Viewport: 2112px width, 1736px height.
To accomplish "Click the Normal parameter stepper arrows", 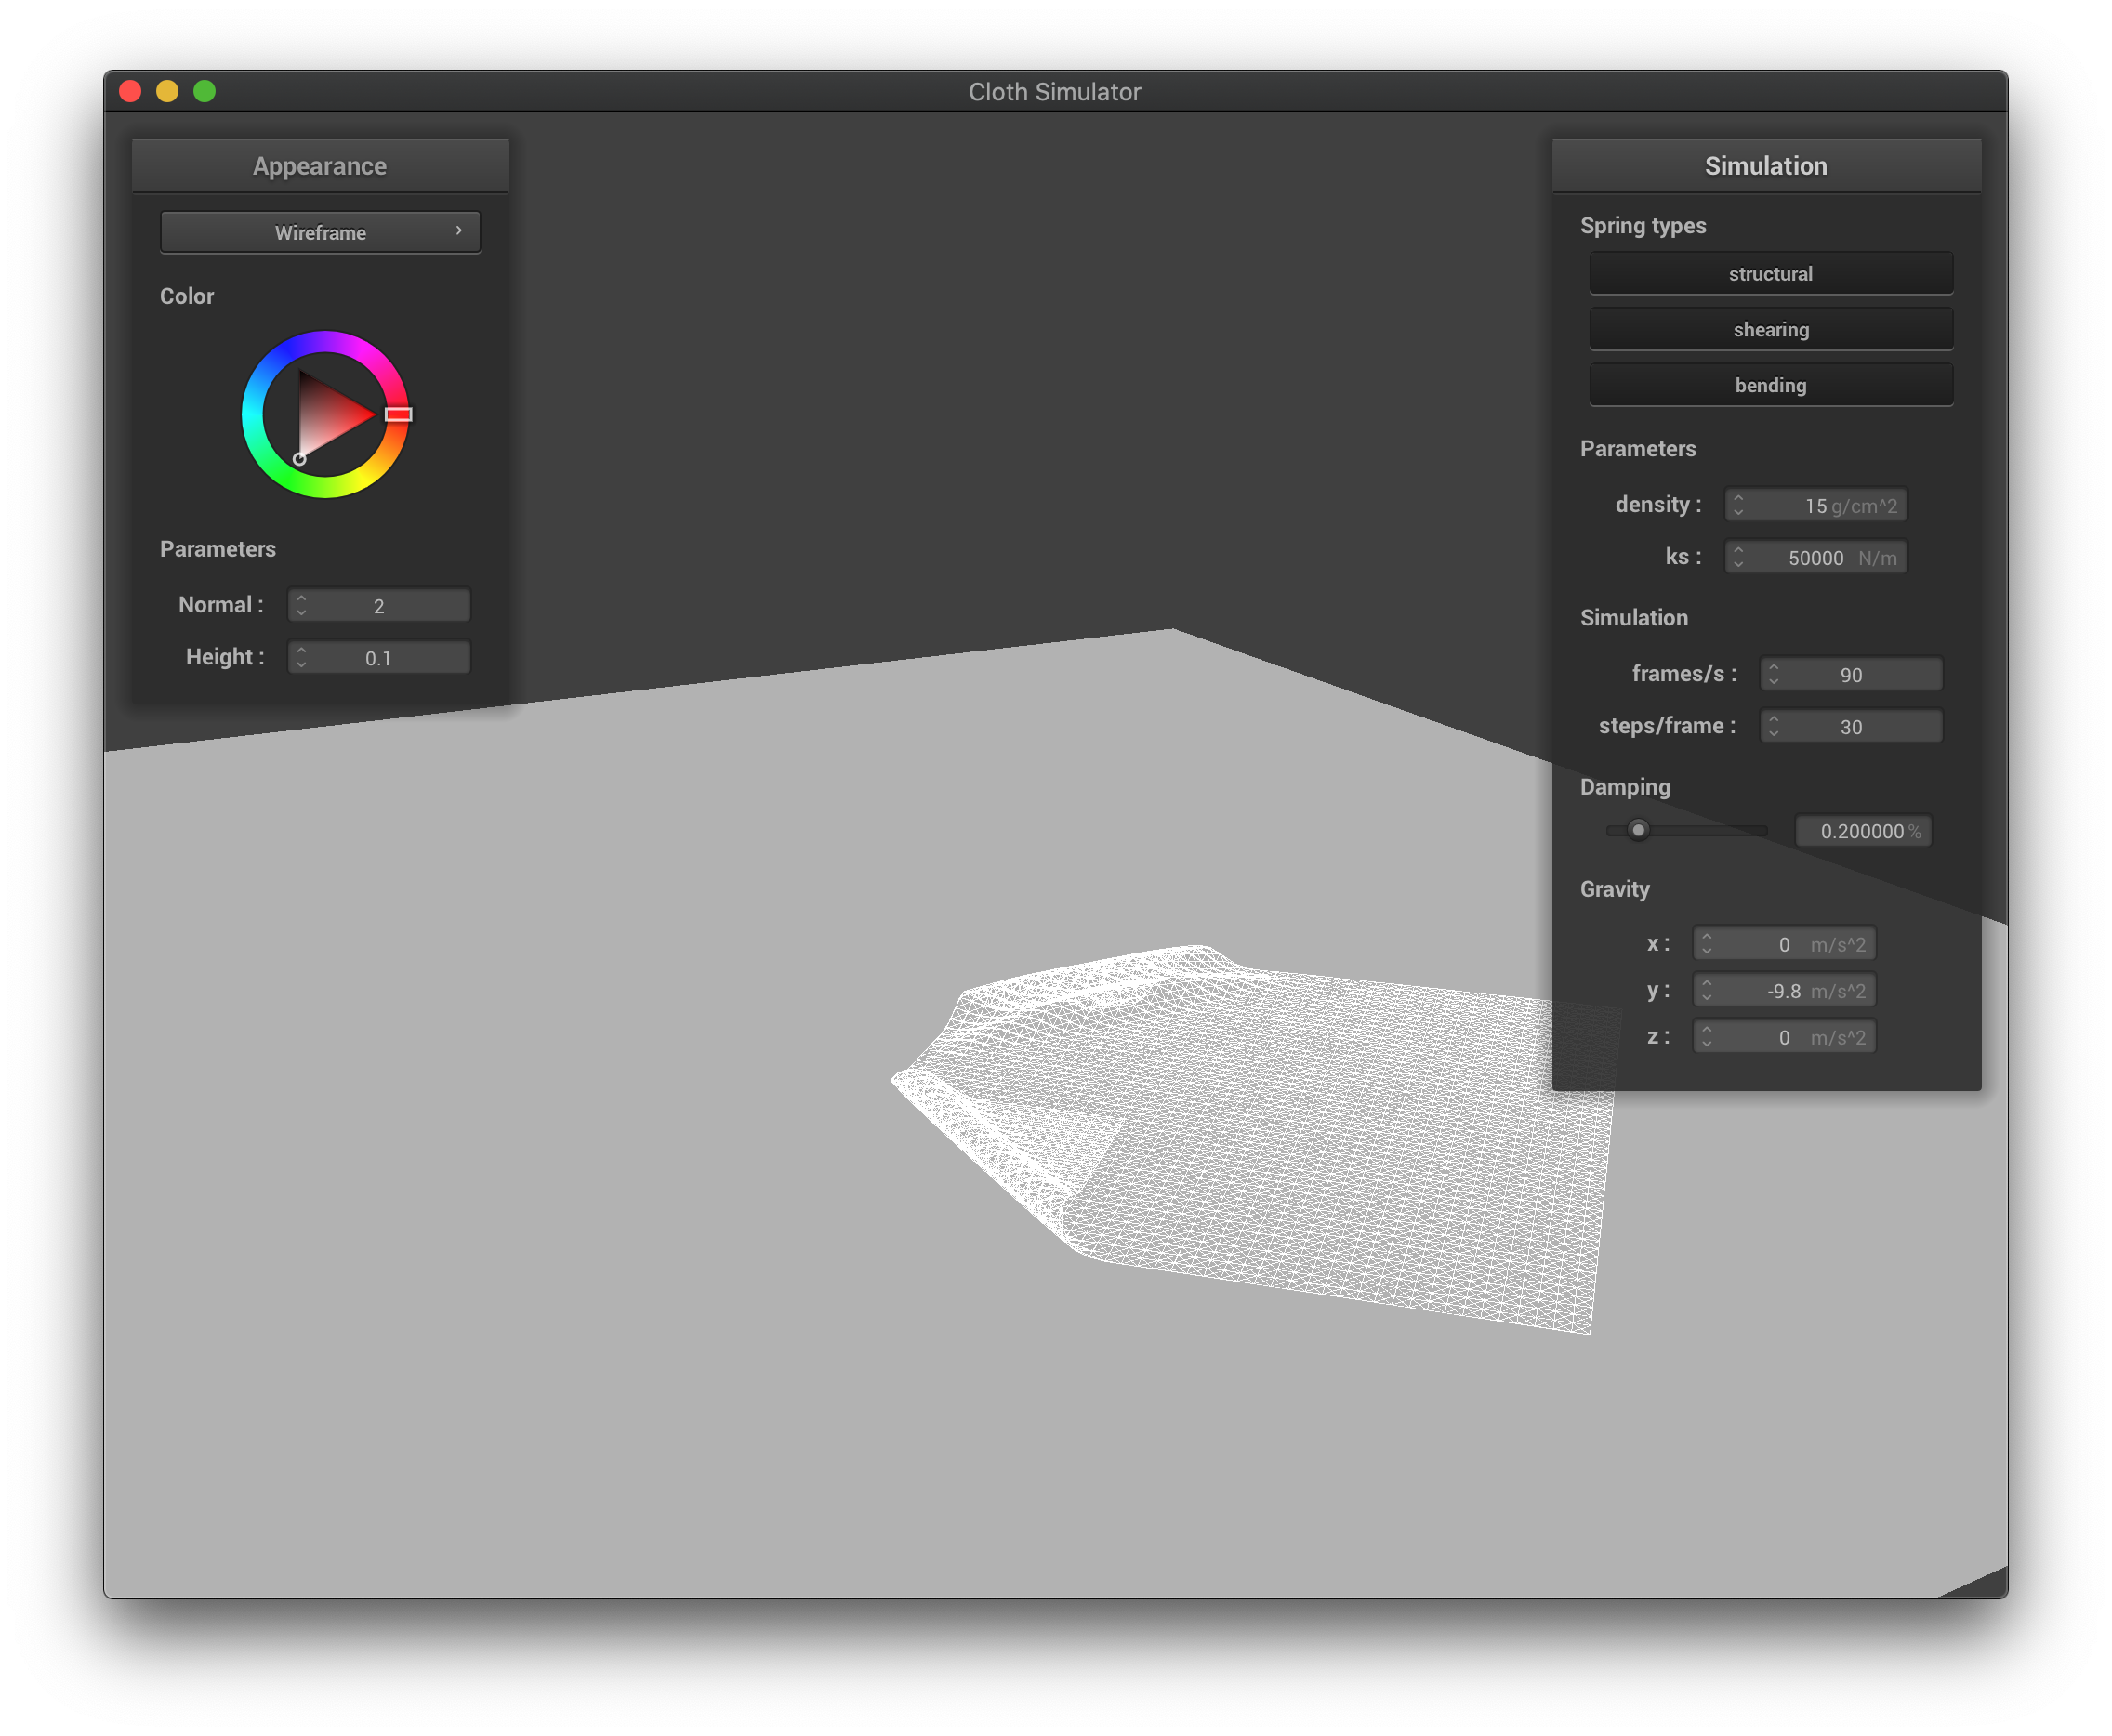I will (x=301, y=605).
